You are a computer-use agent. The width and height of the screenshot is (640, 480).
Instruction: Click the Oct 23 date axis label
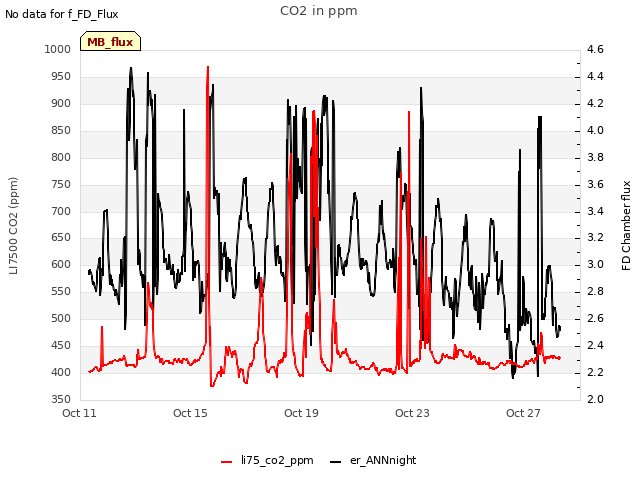412,413
